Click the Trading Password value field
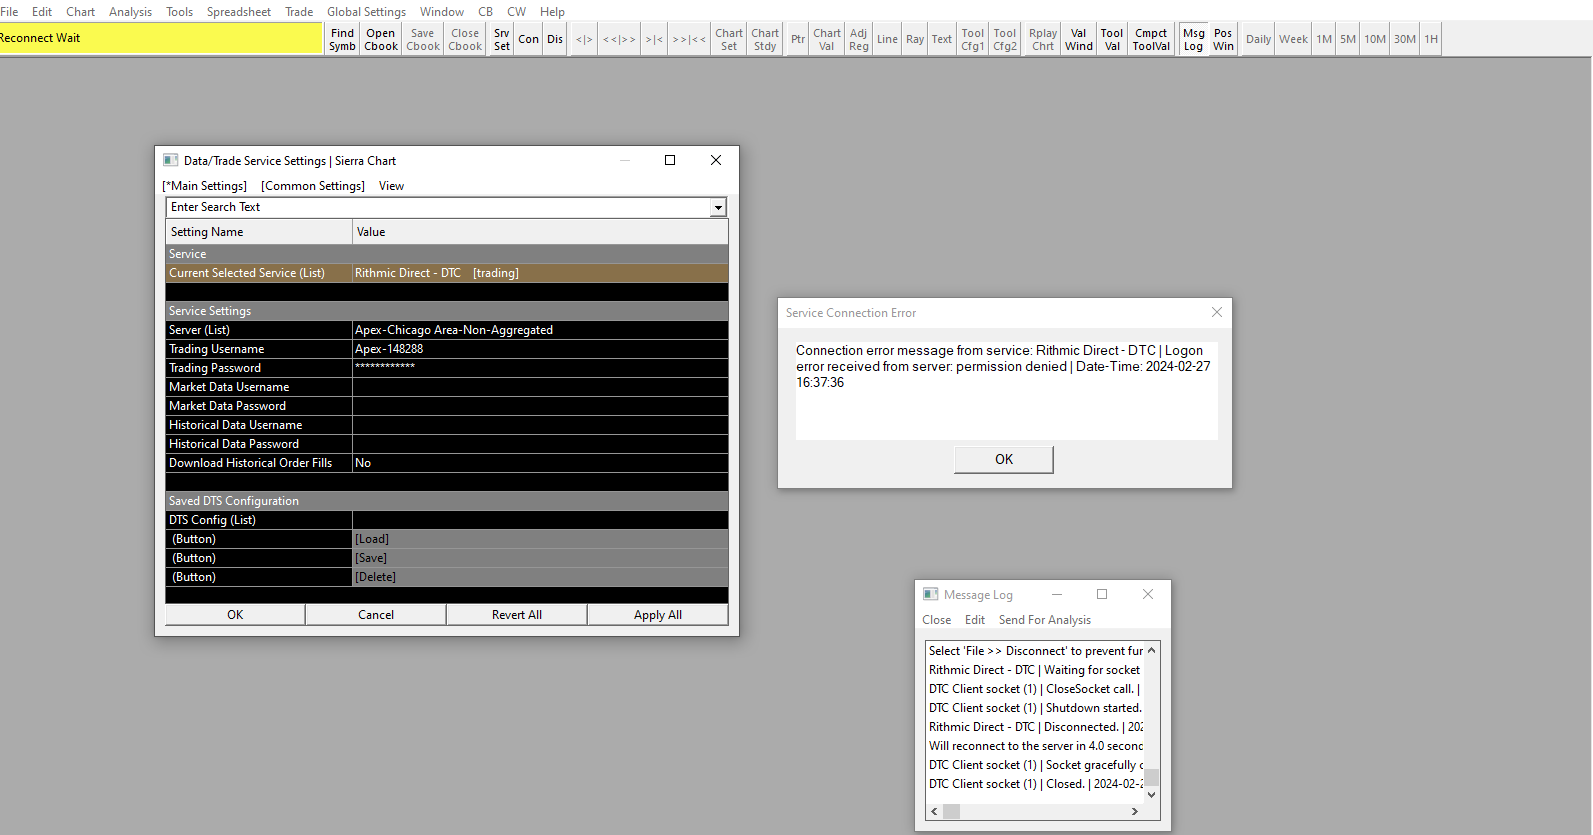This screenshot has width=1593, height=835. tap(540, 368)
